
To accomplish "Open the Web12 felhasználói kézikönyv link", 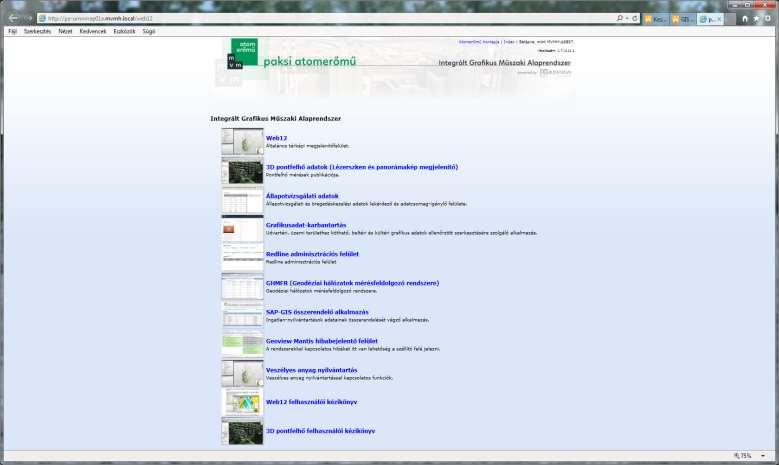I will pos(312,402).
